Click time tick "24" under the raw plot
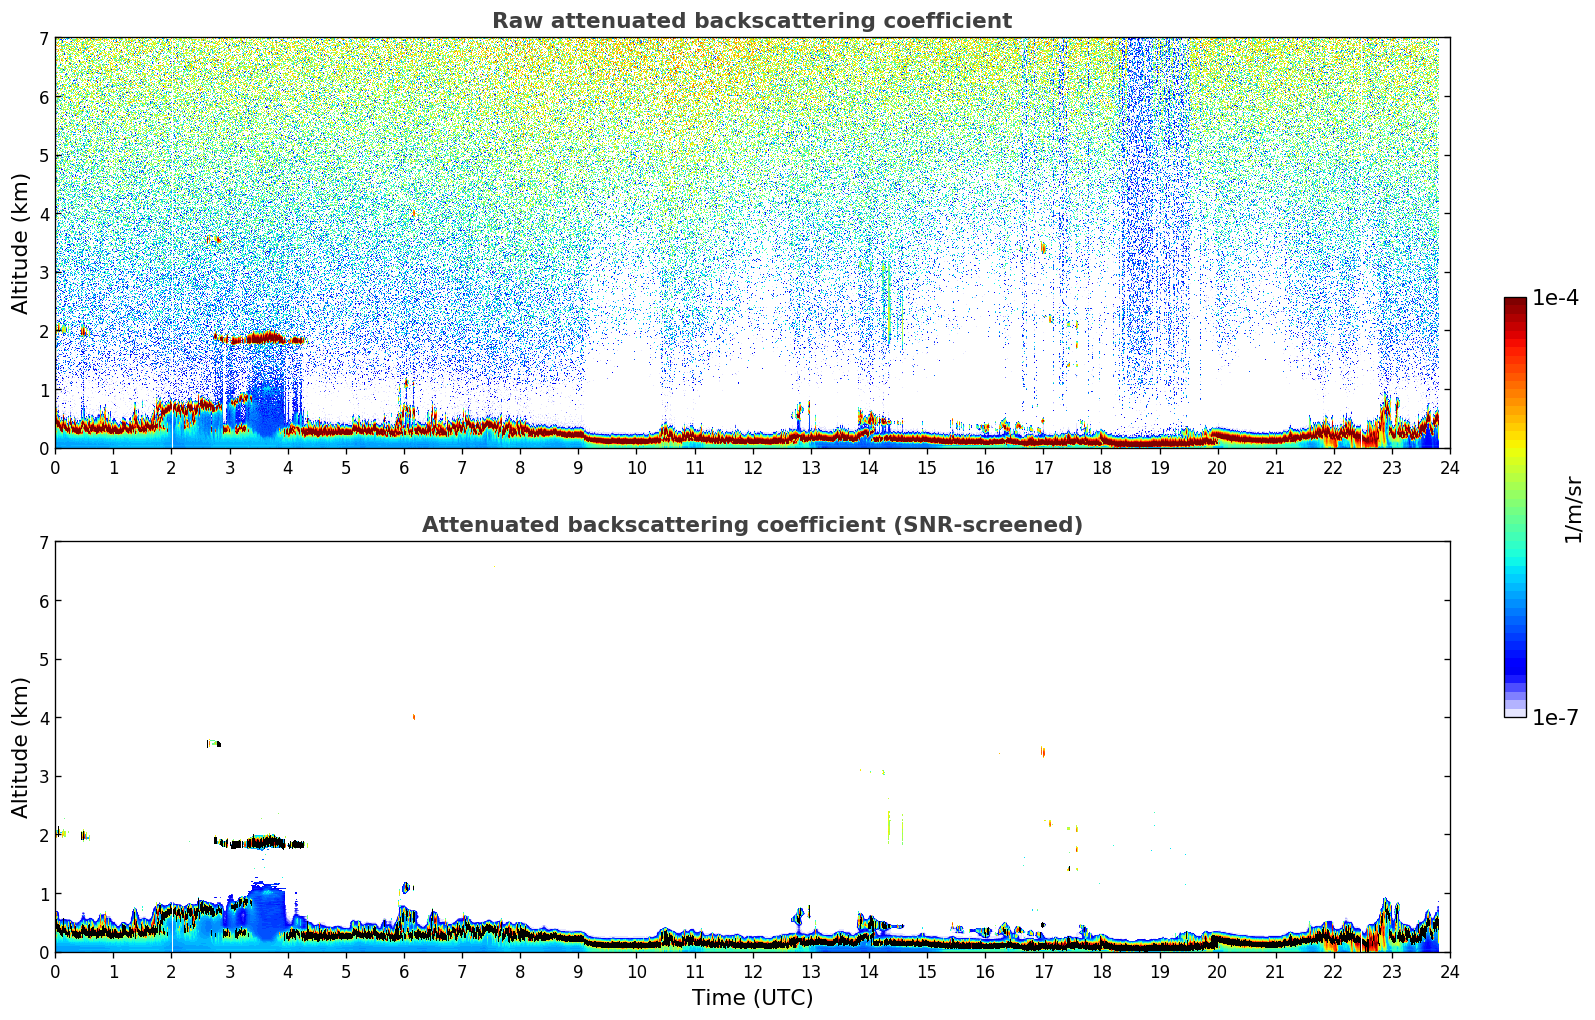The height and width of the screenshot is (1020, 1595). [1449, 467]
